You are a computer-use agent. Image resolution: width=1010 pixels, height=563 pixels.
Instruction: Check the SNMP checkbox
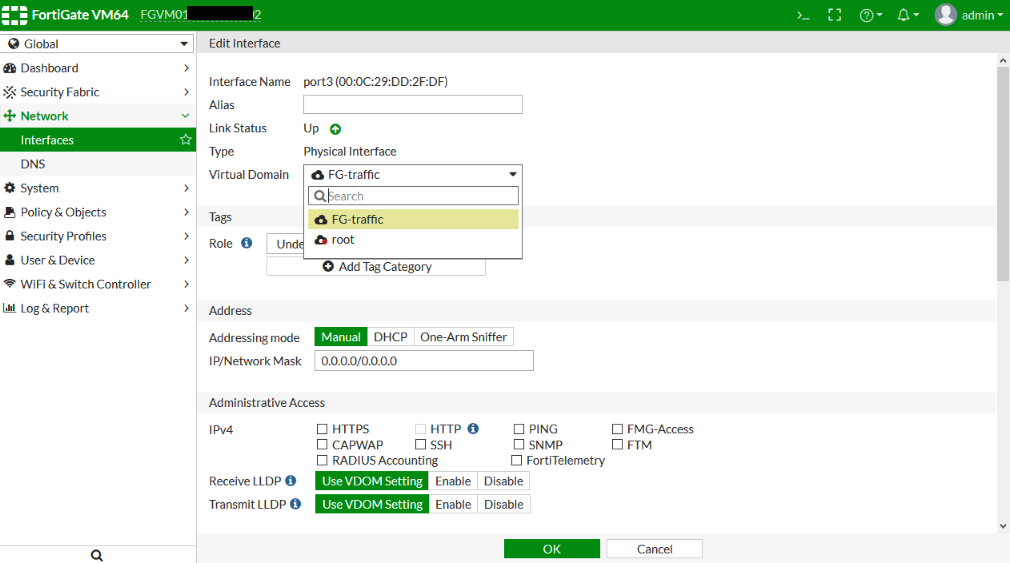(519, 444)
